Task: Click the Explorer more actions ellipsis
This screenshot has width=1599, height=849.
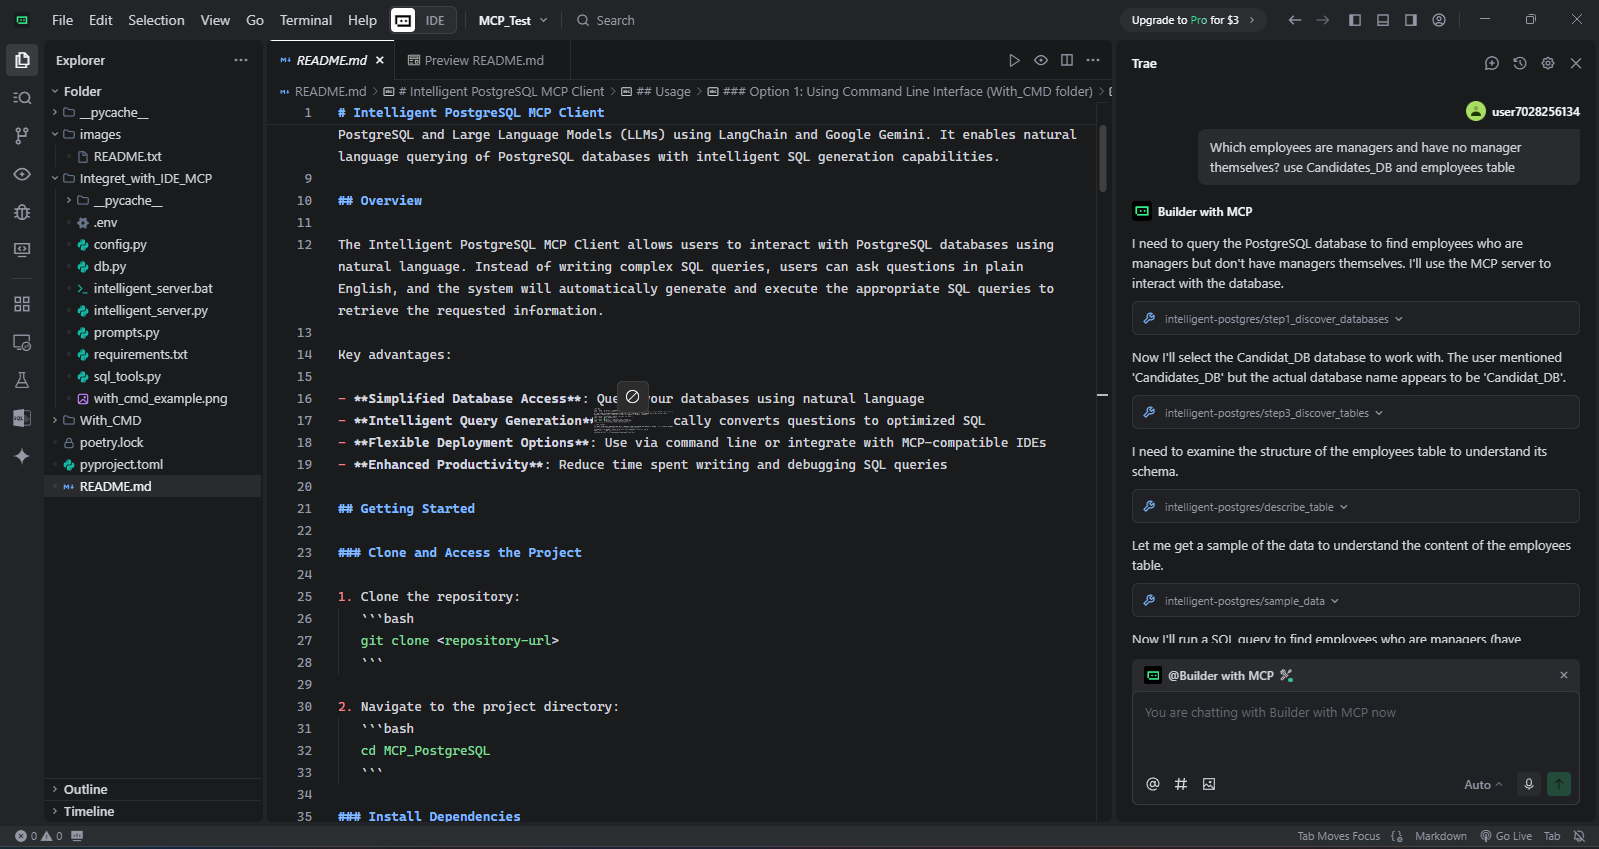Action: click(x=241, y=60)
